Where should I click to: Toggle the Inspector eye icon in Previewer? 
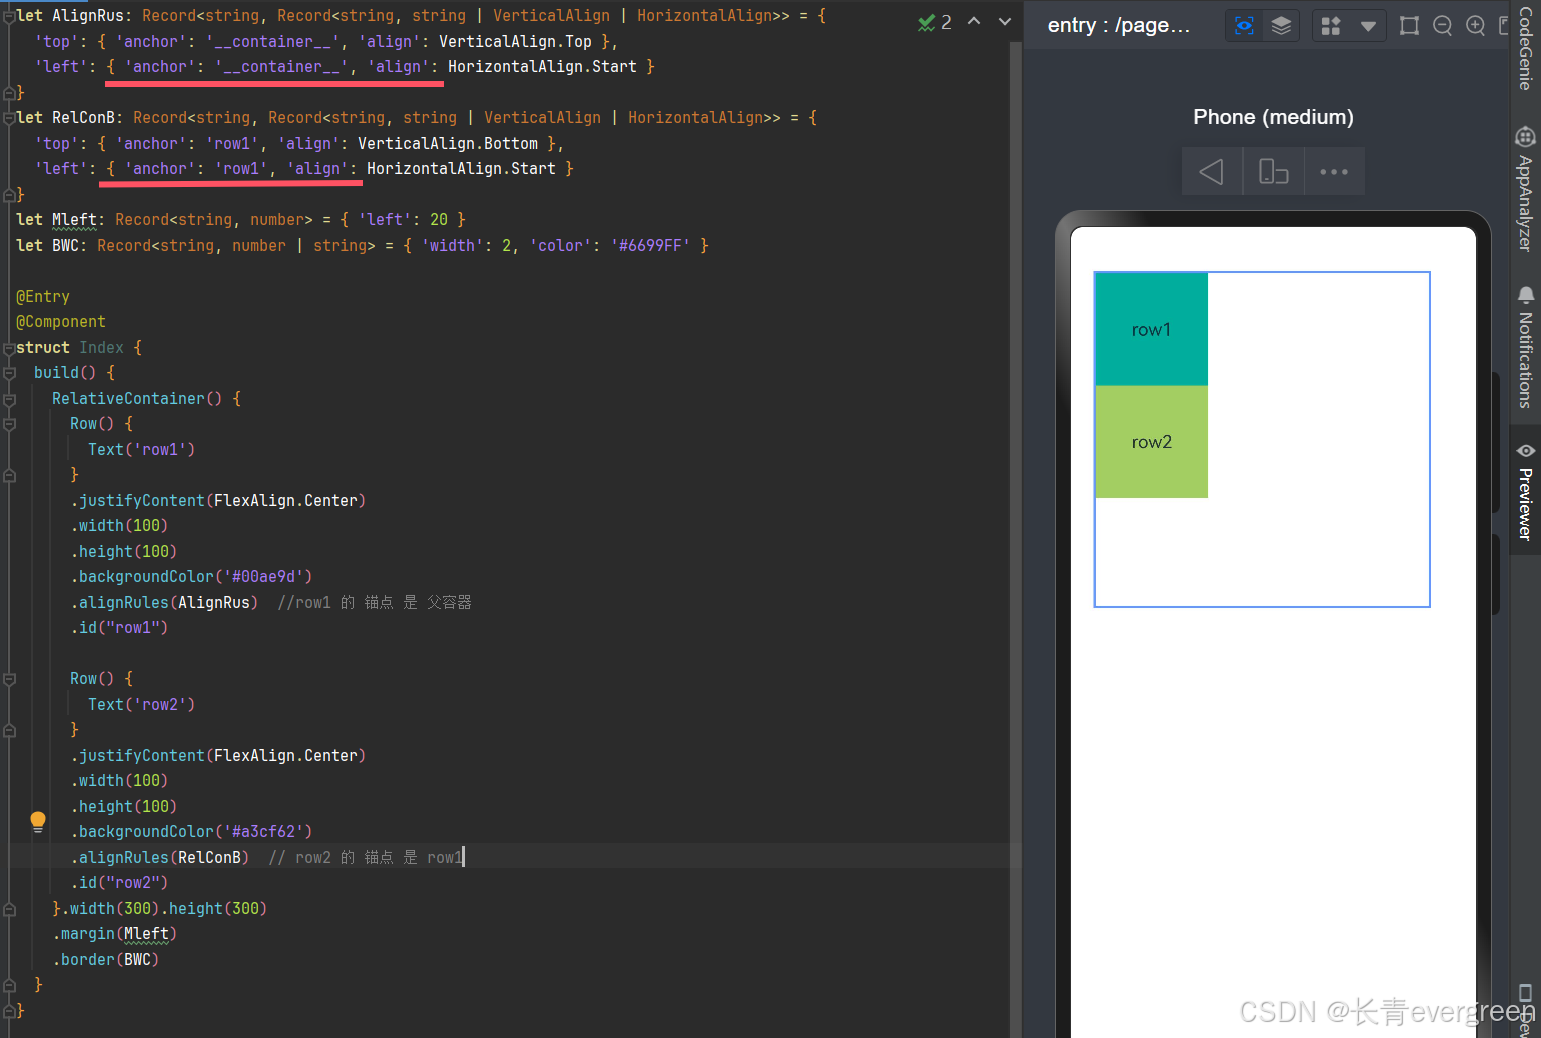tap(1244, 26)
